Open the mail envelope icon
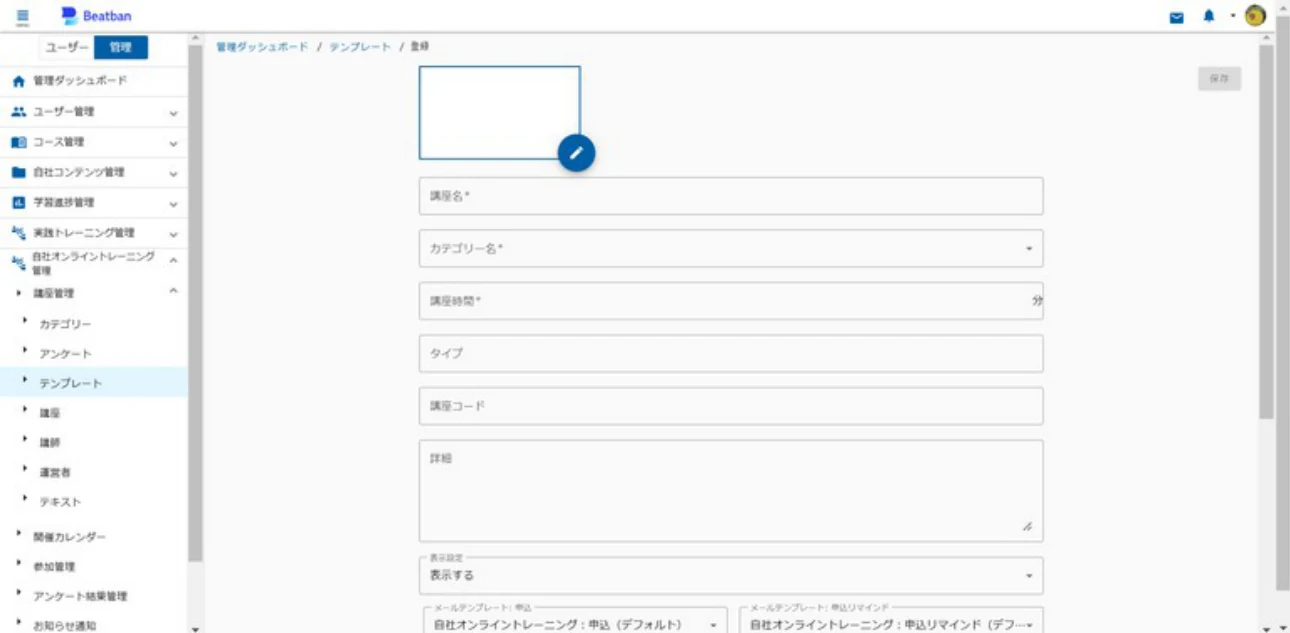The height and width of the screenshot is (633, 1290). (1177, 16)
